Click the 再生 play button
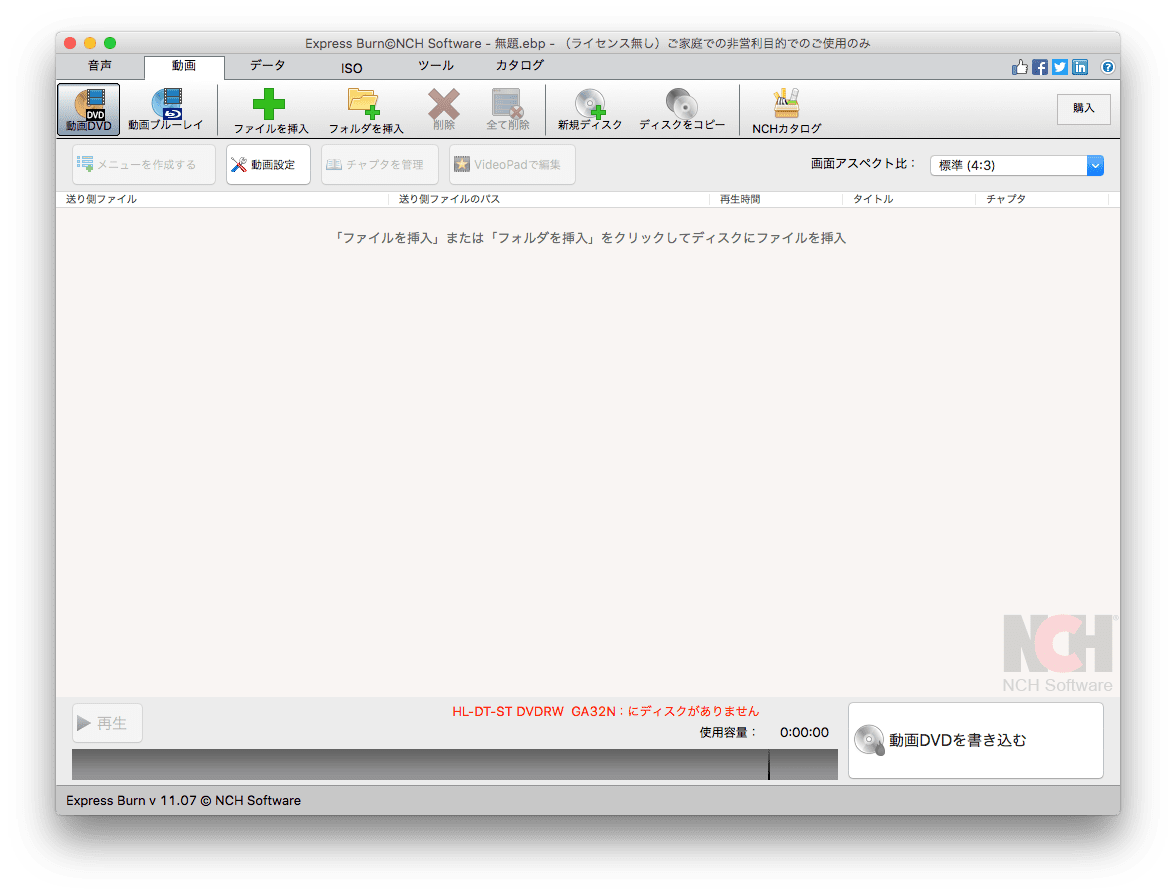Viewport: 1176px width, 895px height. click(x=107, y=723)
